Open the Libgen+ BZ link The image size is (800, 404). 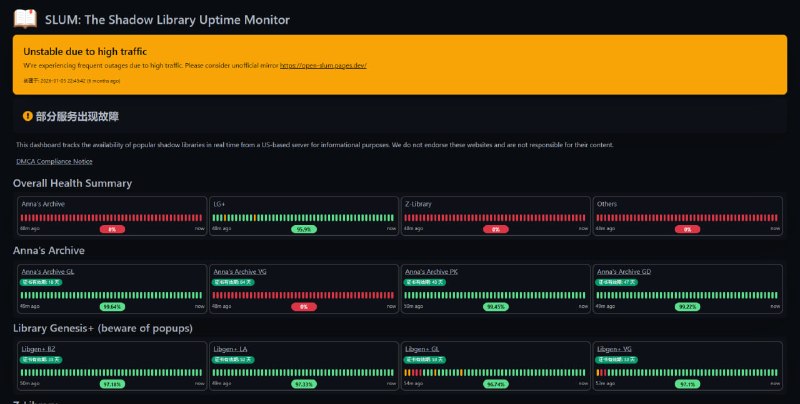38,349
